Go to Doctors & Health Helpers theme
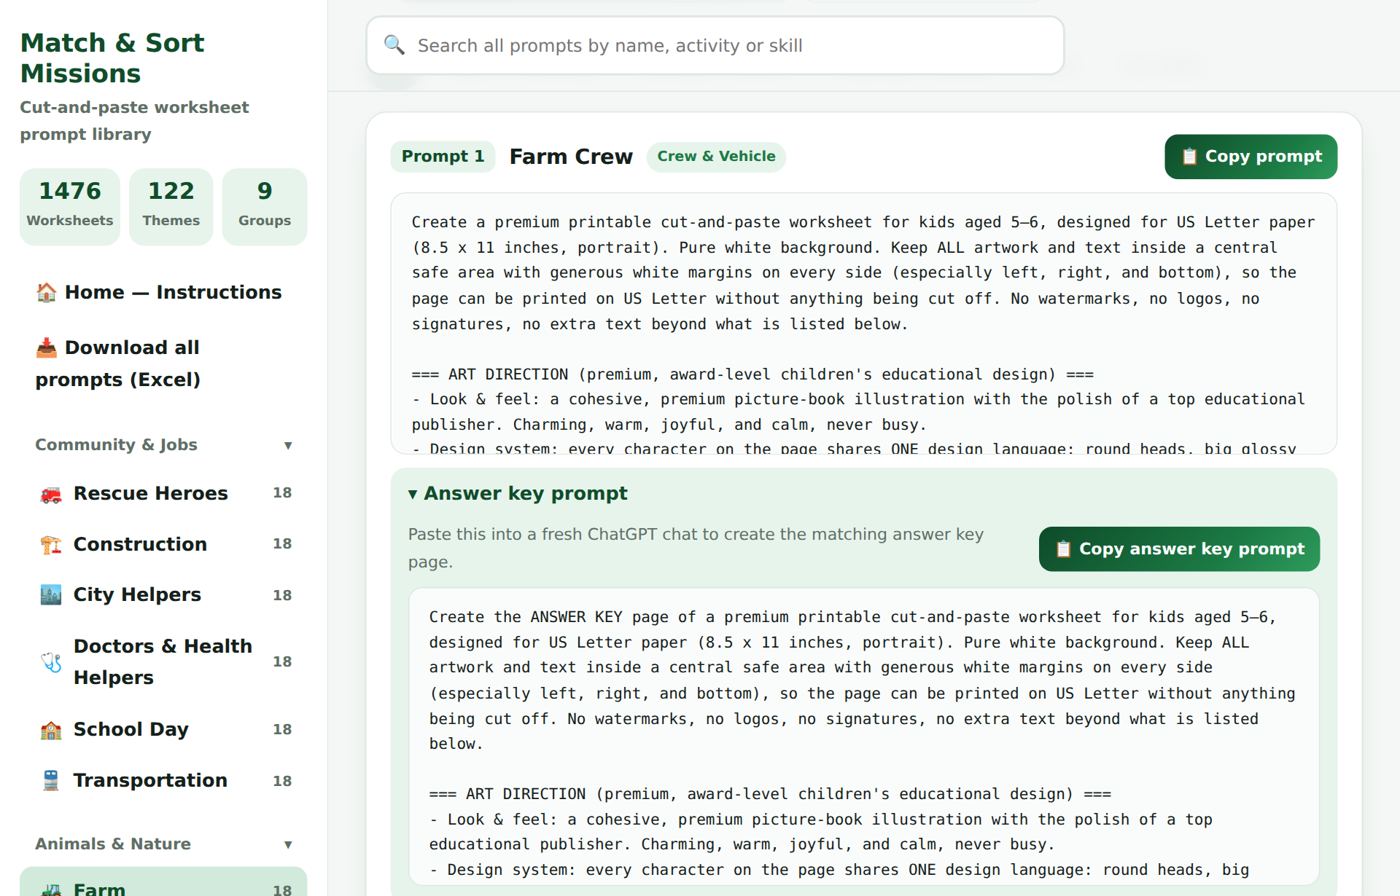This screenshot has width=1400, height=896. tap(164, 662)
